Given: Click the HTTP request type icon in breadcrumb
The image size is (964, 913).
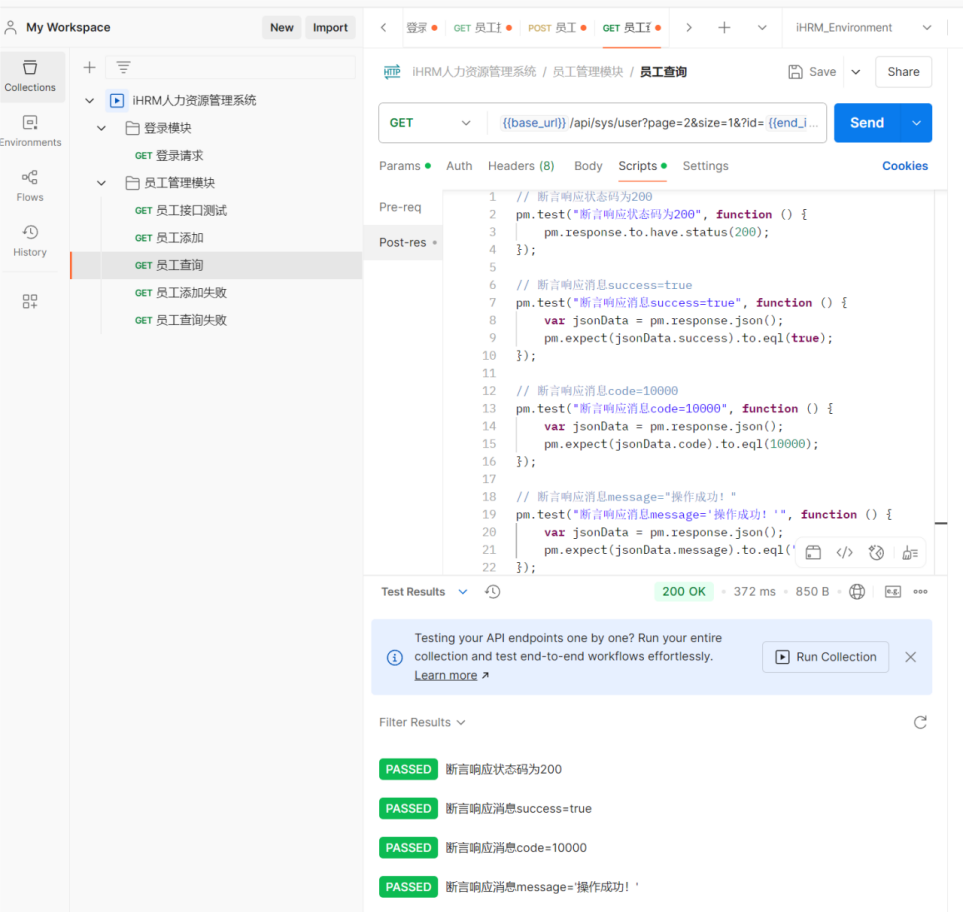Looking at the screenshot, I should coord(392,72).
